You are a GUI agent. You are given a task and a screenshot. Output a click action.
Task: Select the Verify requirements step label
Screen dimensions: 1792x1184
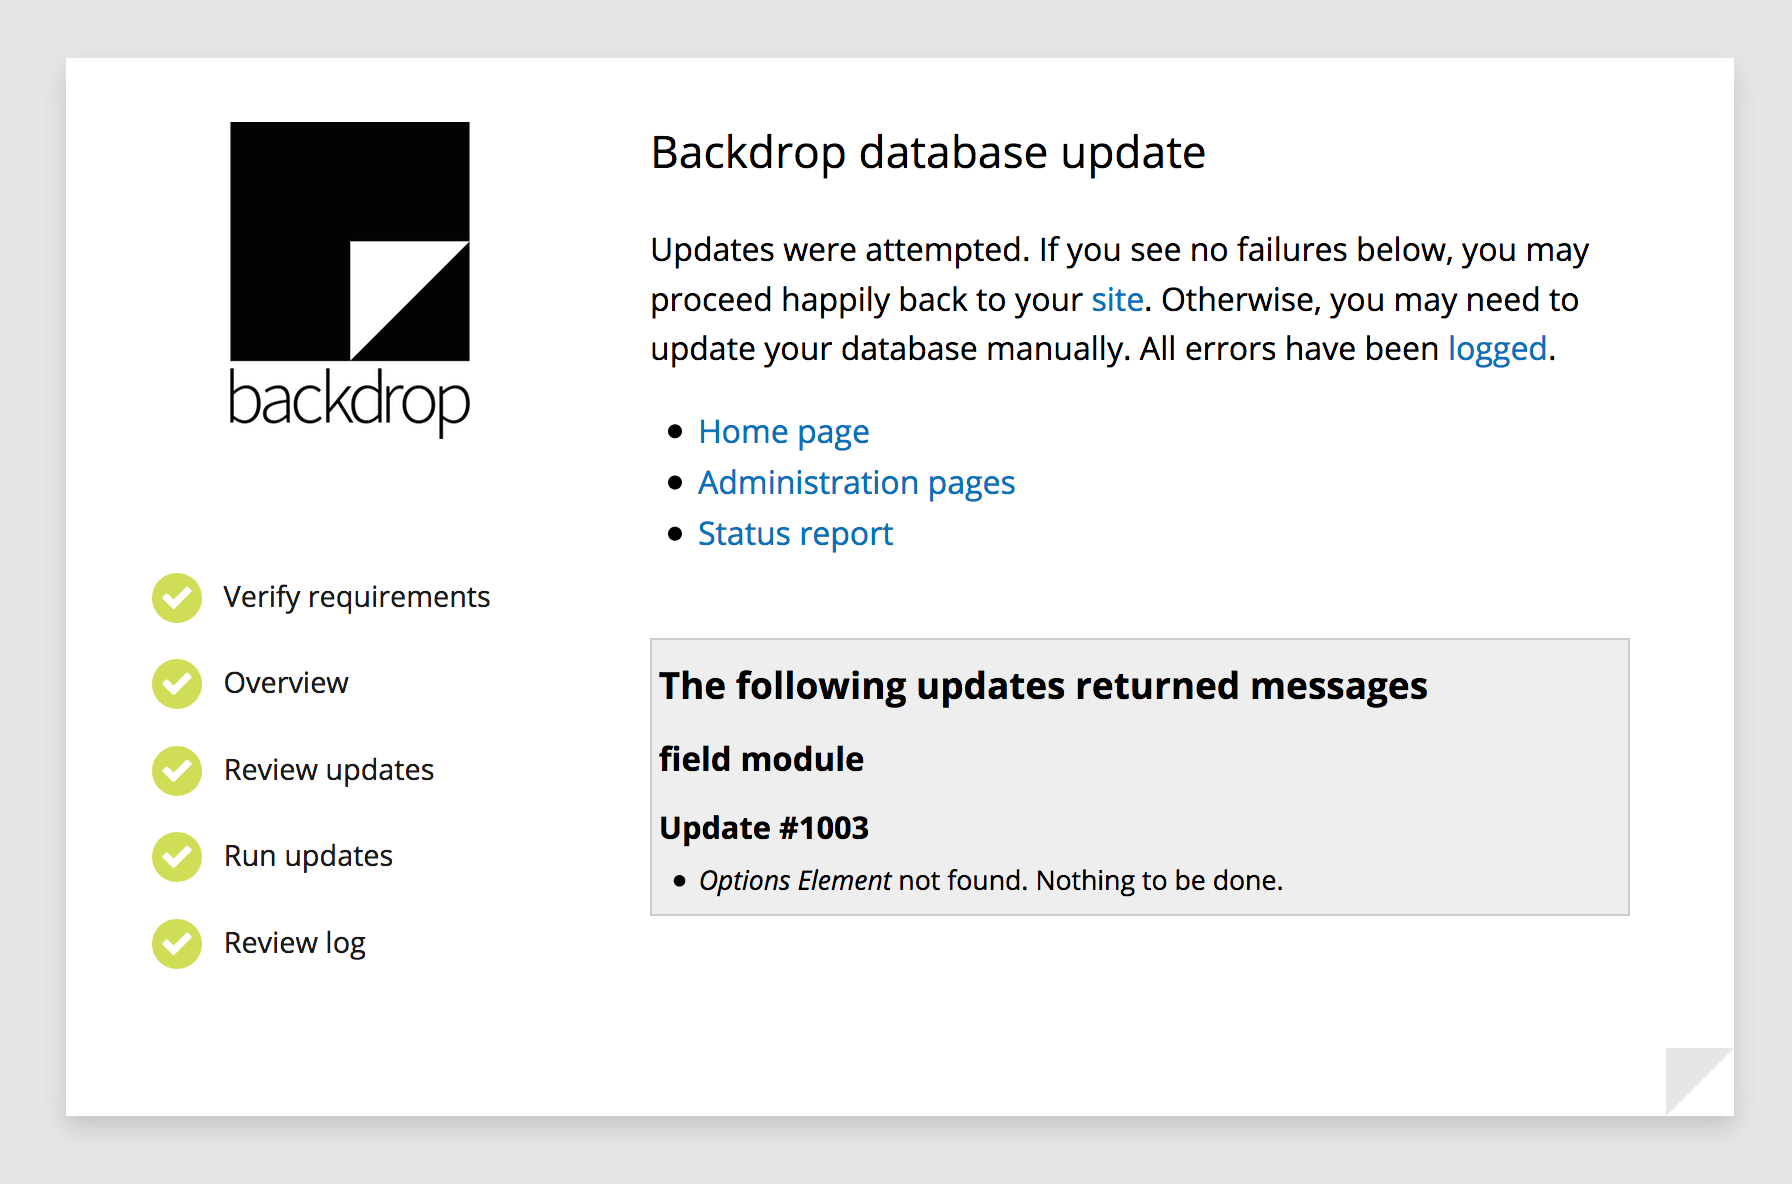tap(357, 597)
